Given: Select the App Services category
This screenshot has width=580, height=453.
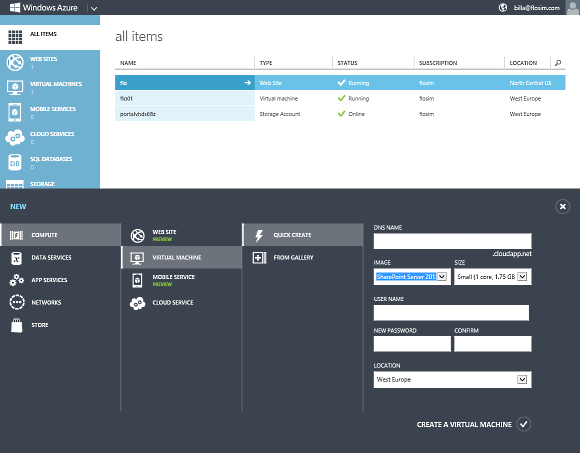Looking at the screenshot, I should 61,280.
